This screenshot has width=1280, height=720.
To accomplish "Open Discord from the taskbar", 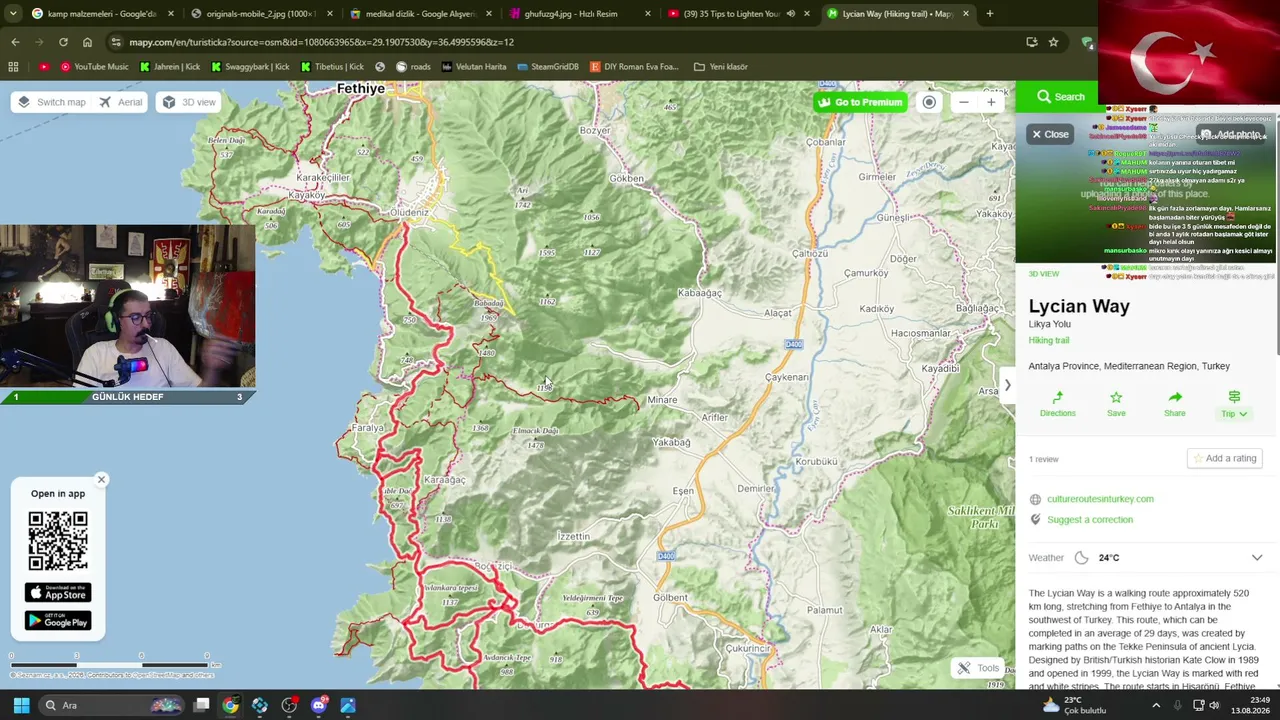I will (319, 705).
